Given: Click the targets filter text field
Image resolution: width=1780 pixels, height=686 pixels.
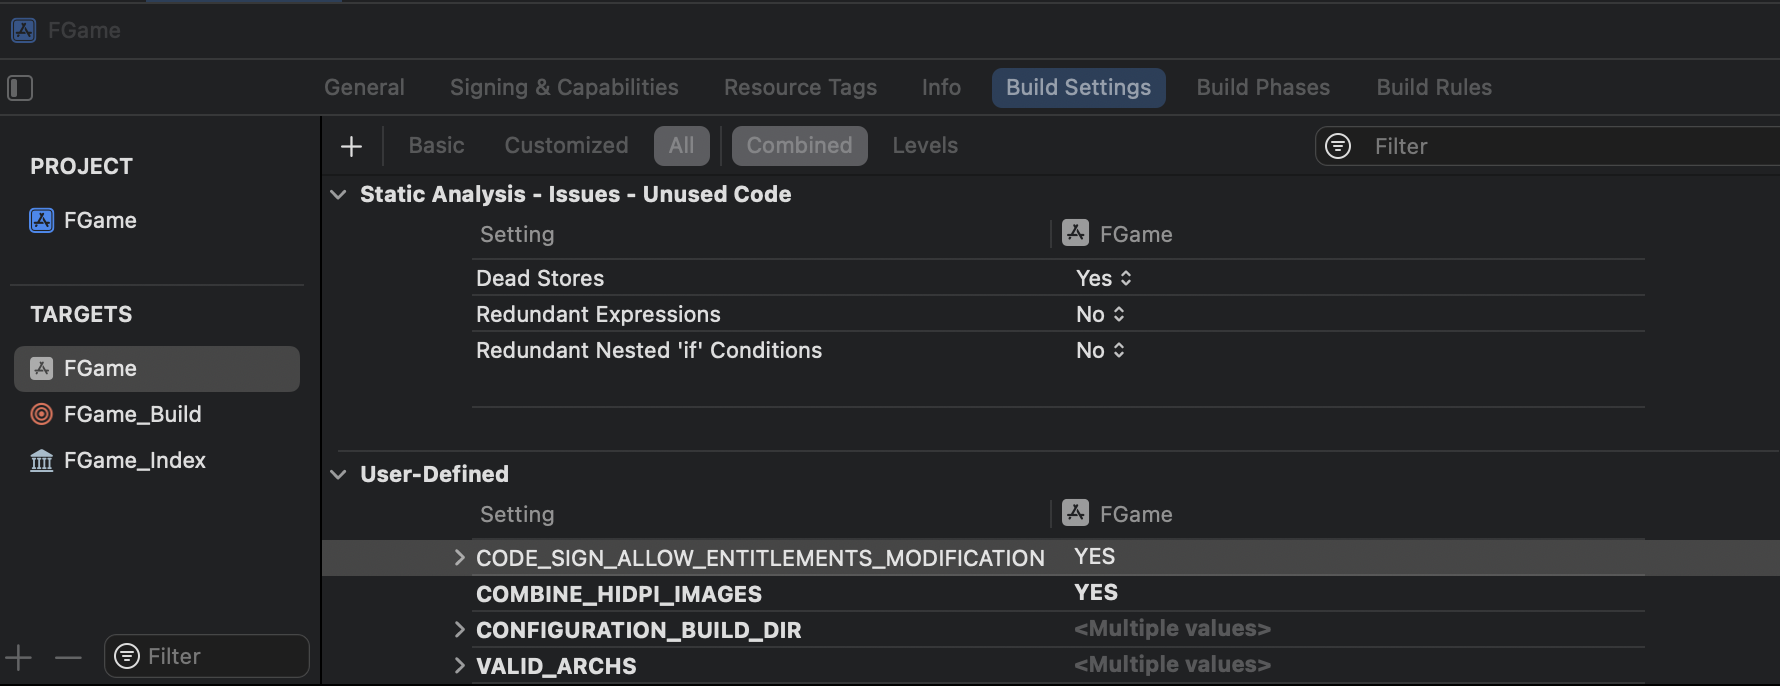Looking at the screenshot, I should coord(222,657).
